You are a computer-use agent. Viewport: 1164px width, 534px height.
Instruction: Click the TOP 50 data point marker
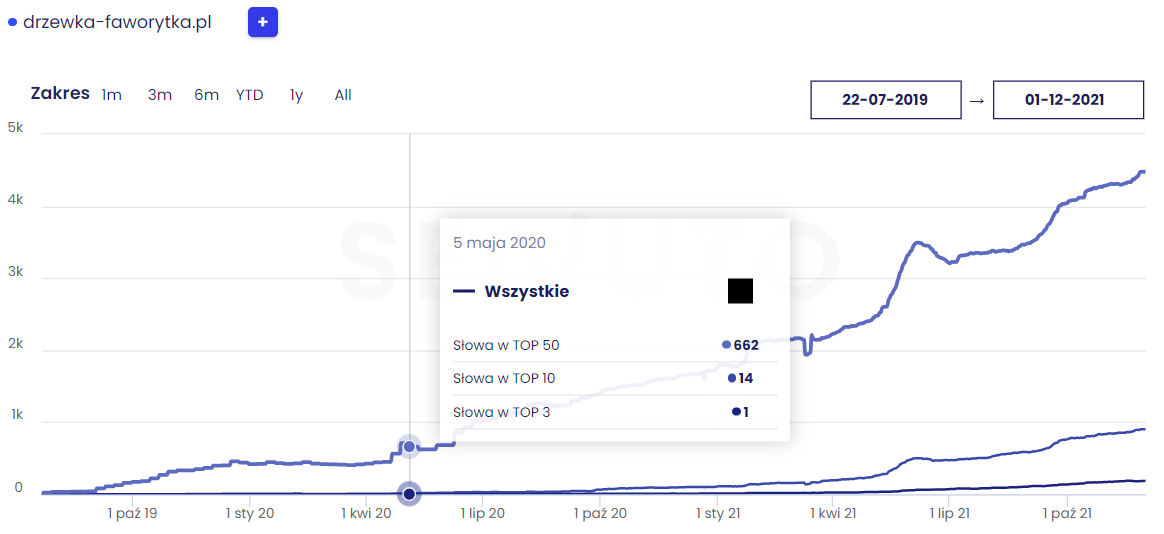(408, 446)
